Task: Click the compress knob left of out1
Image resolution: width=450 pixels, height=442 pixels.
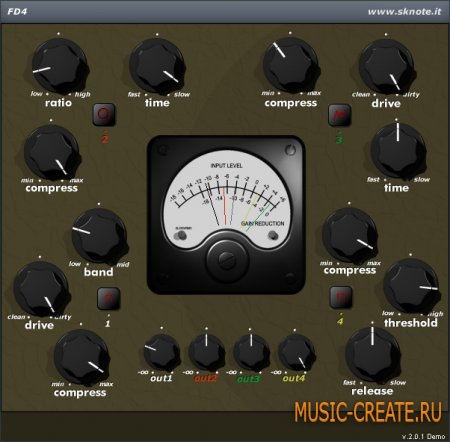Action: [81, 358]
